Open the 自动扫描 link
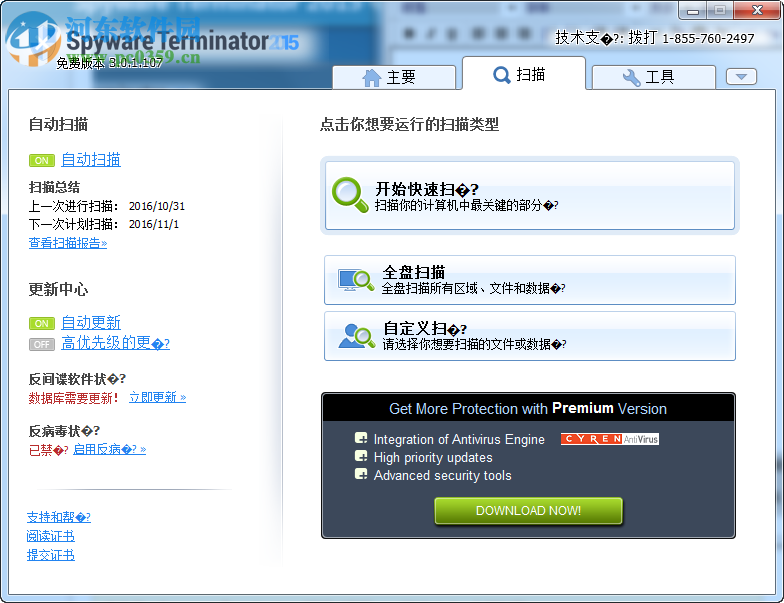 [x=90, y=160]
